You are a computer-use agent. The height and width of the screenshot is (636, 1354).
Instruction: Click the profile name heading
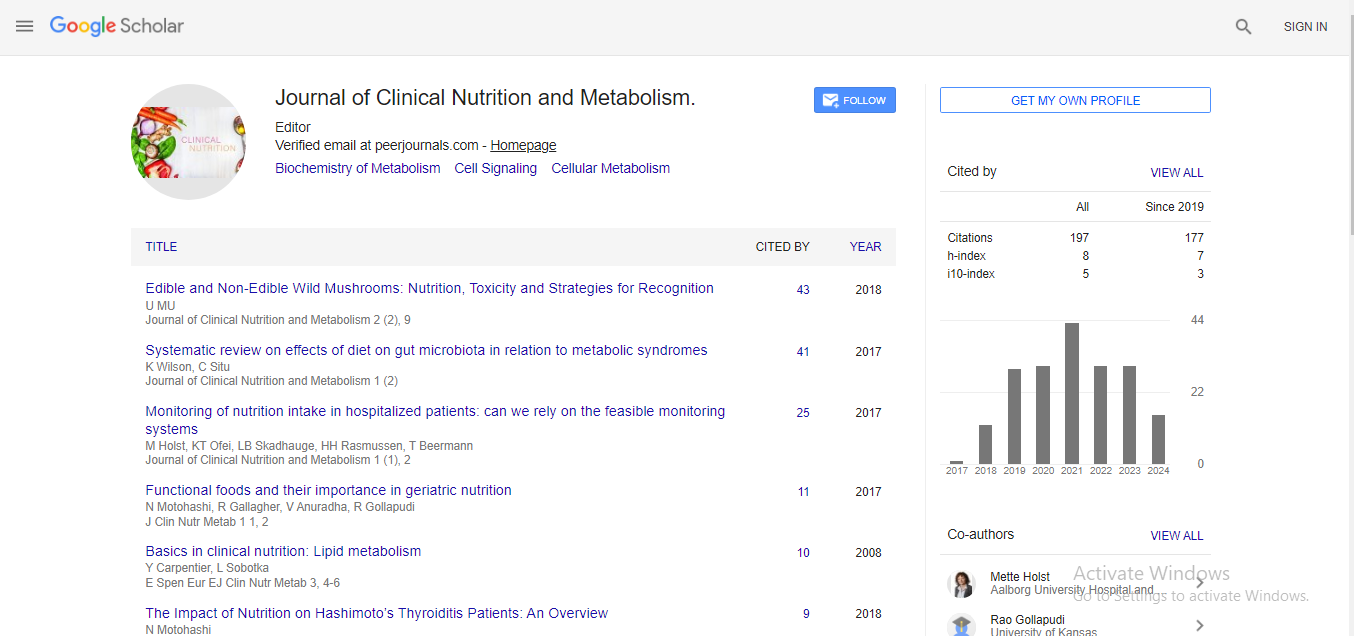(485, 98)
